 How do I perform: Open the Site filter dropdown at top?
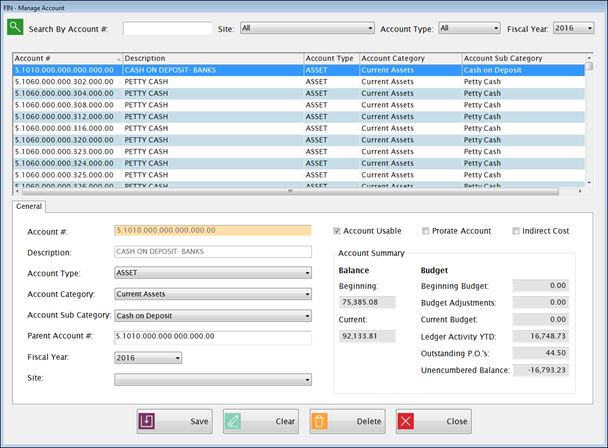coord(307,28)
